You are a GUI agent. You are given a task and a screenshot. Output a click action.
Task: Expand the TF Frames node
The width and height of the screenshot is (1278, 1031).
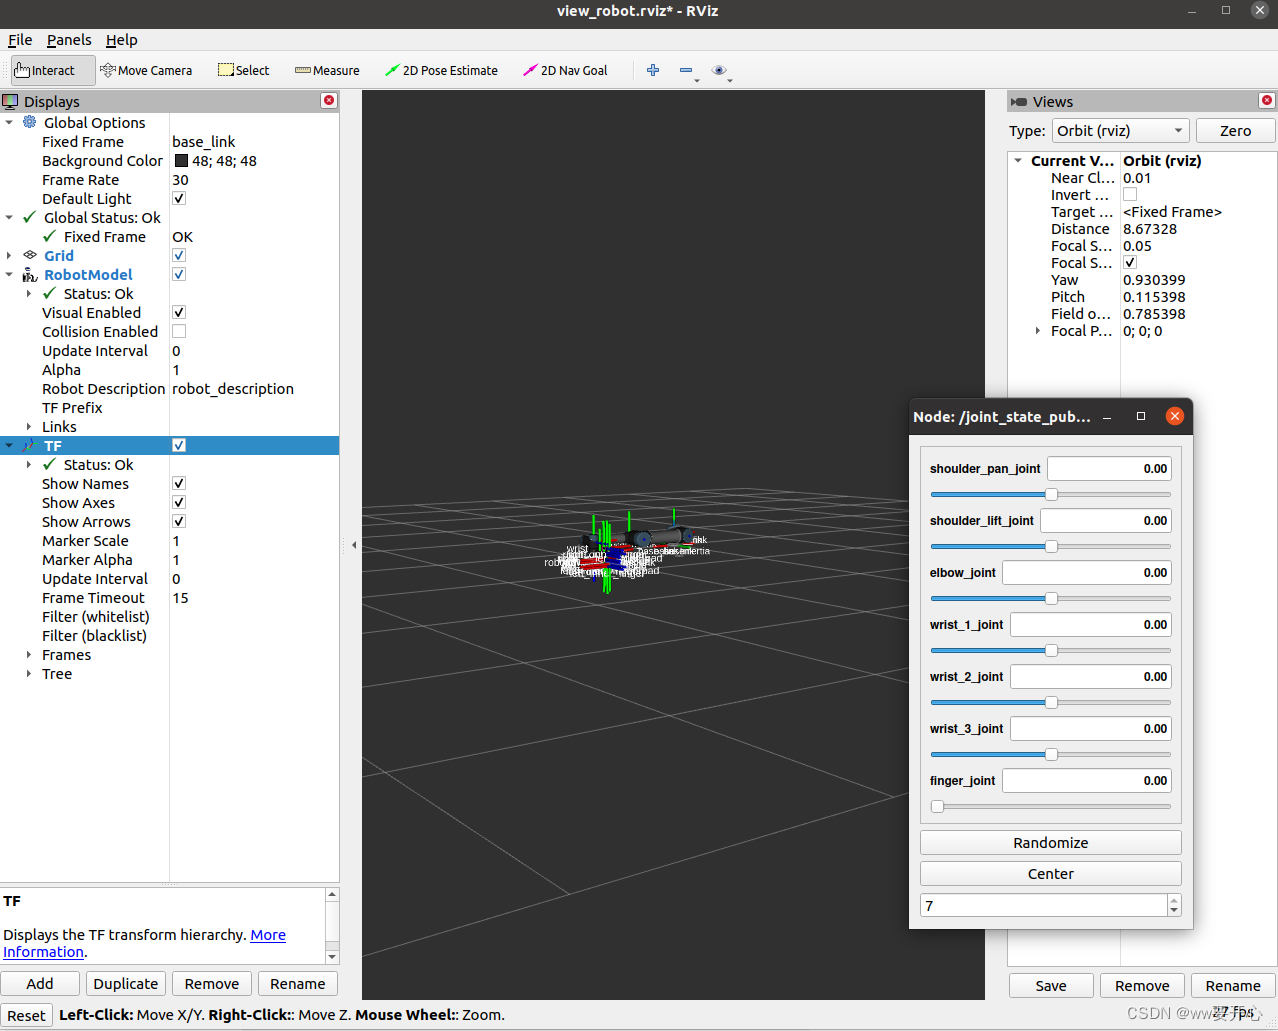(29, 654)
